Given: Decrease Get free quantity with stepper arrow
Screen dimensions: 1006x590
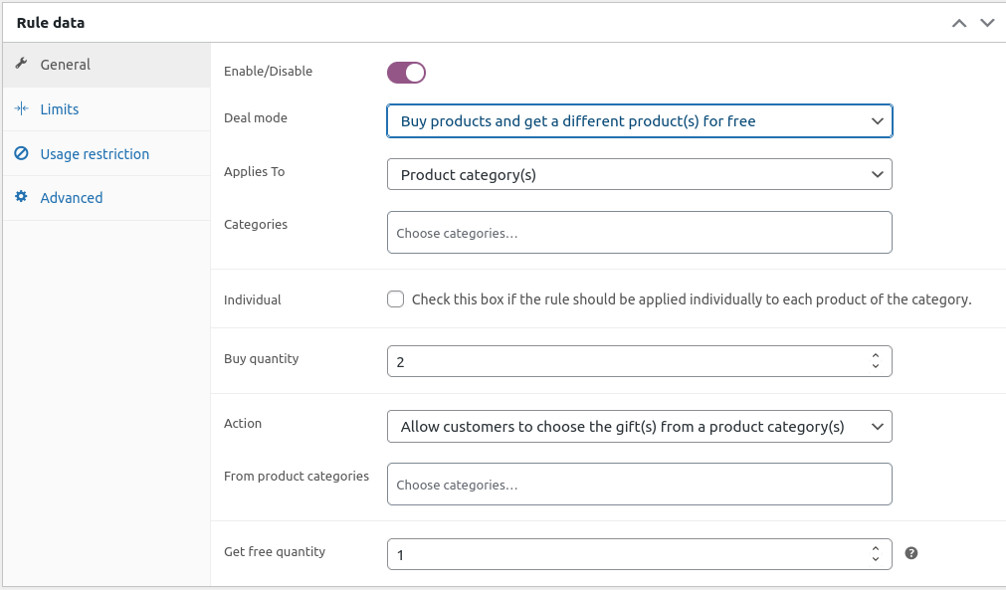Looking at the screenshot, I should pos(876,560).
